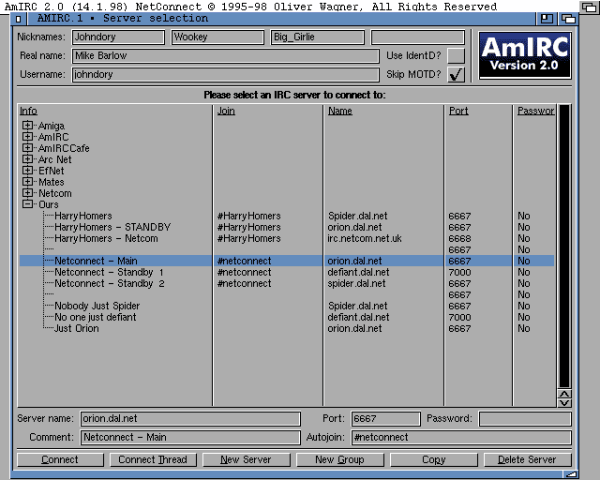Click the Port input field
The image size is (600, 480).
(386, 419)
